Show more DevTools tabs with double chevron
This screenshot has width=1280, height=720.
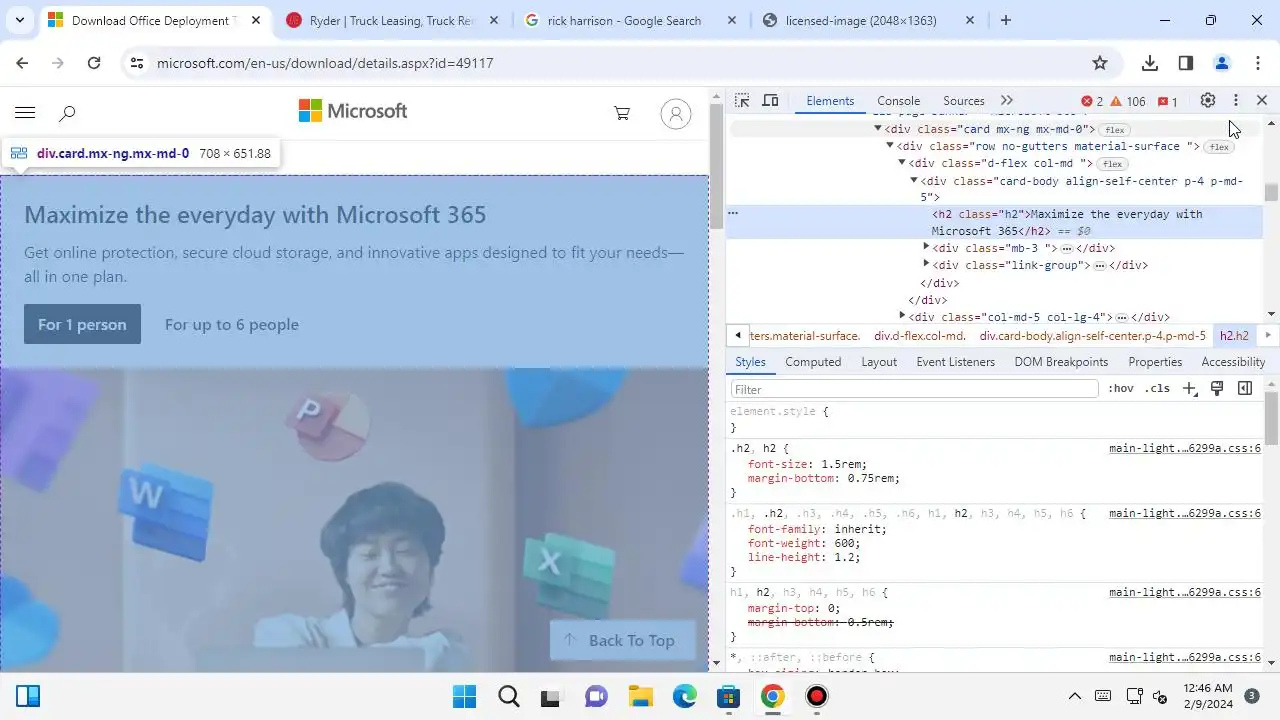pyautogui.click(x=1007, y=100)
